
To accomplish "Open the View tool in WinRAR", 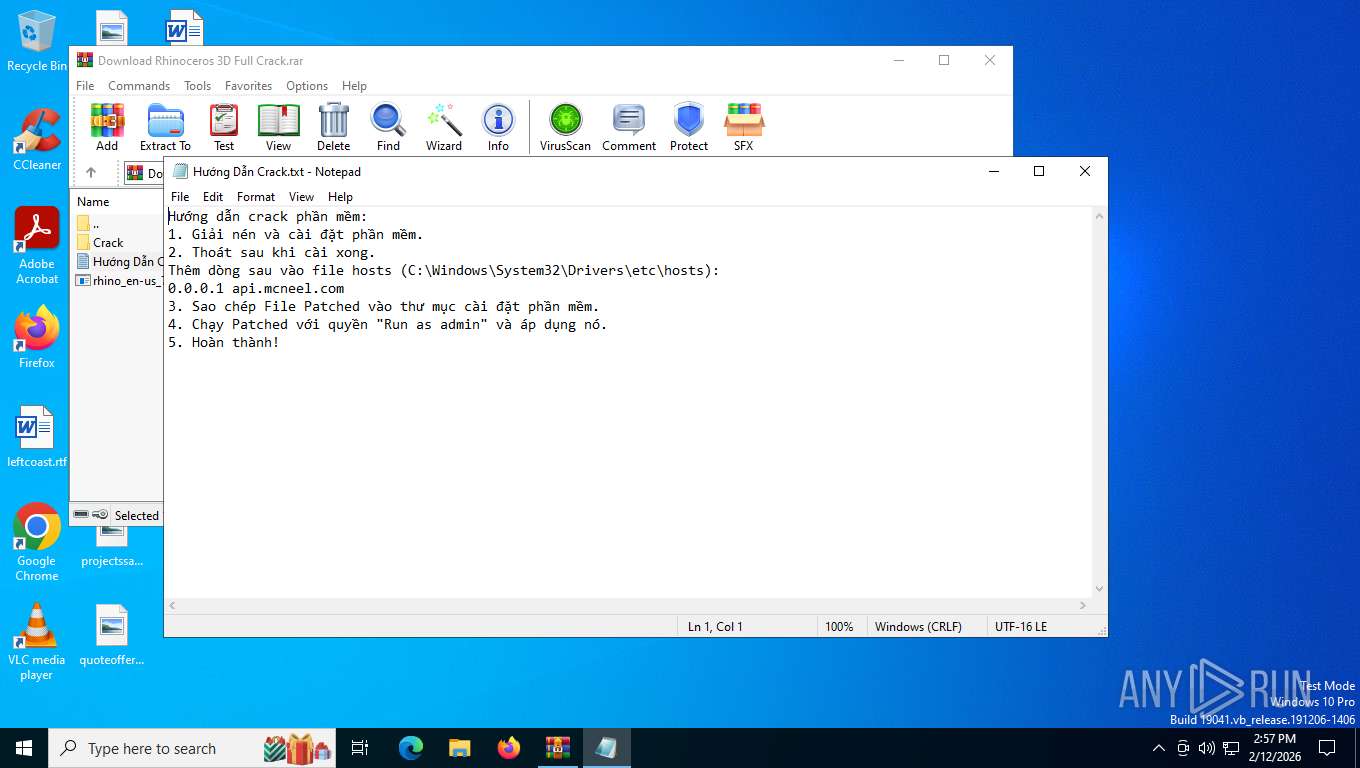I will point(278,127).
